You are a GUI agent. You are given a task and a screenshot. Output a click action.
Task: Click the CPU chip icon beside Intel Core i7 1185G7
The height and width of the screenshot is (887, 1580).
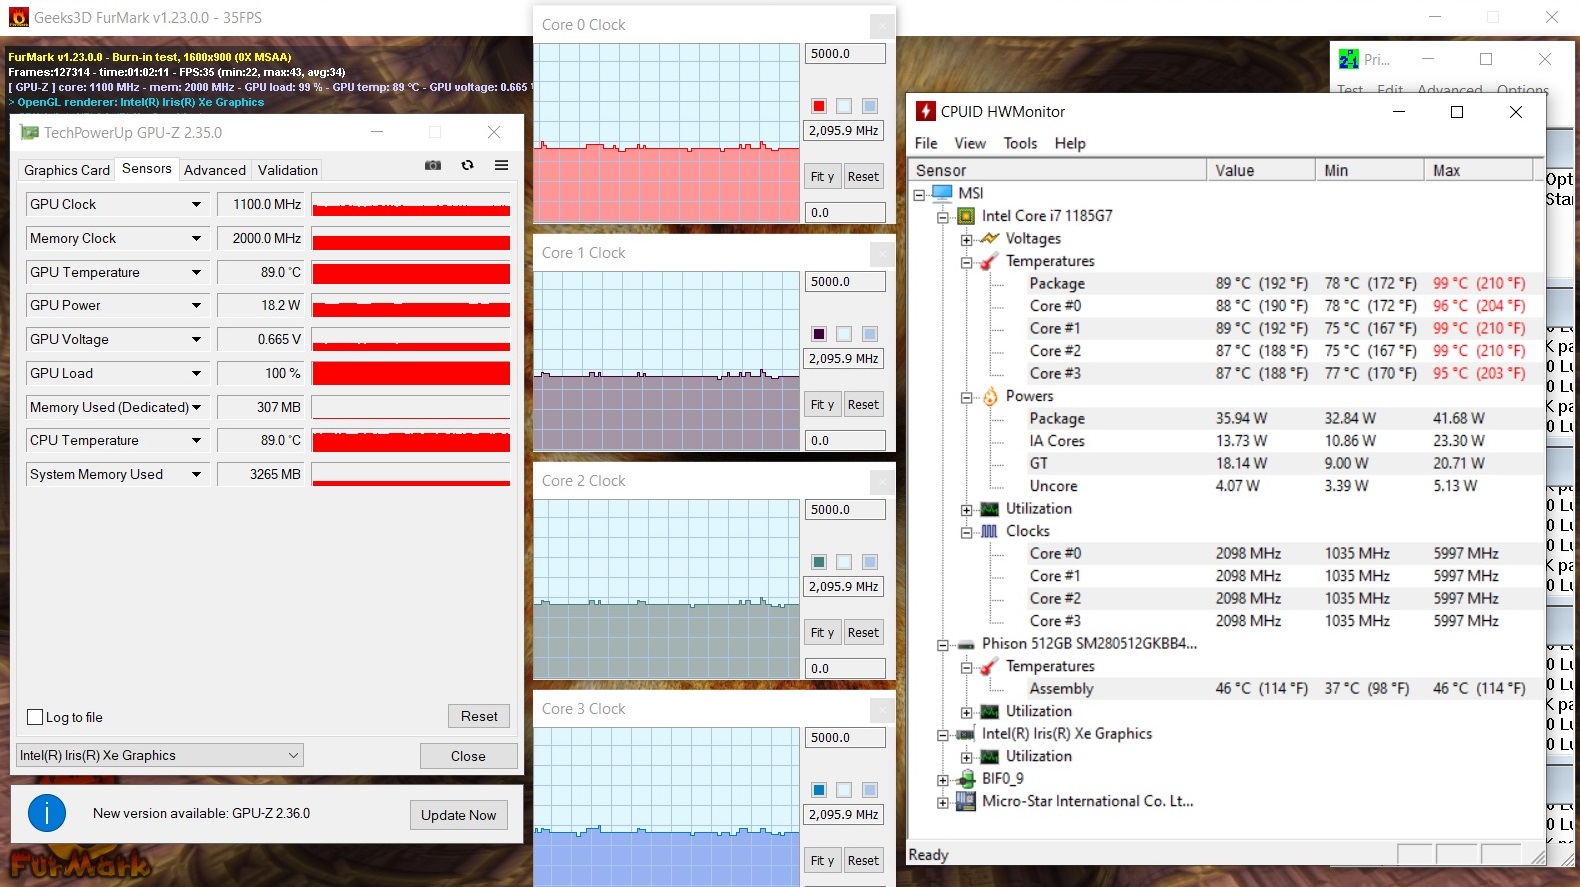click(x=966, y=216)
